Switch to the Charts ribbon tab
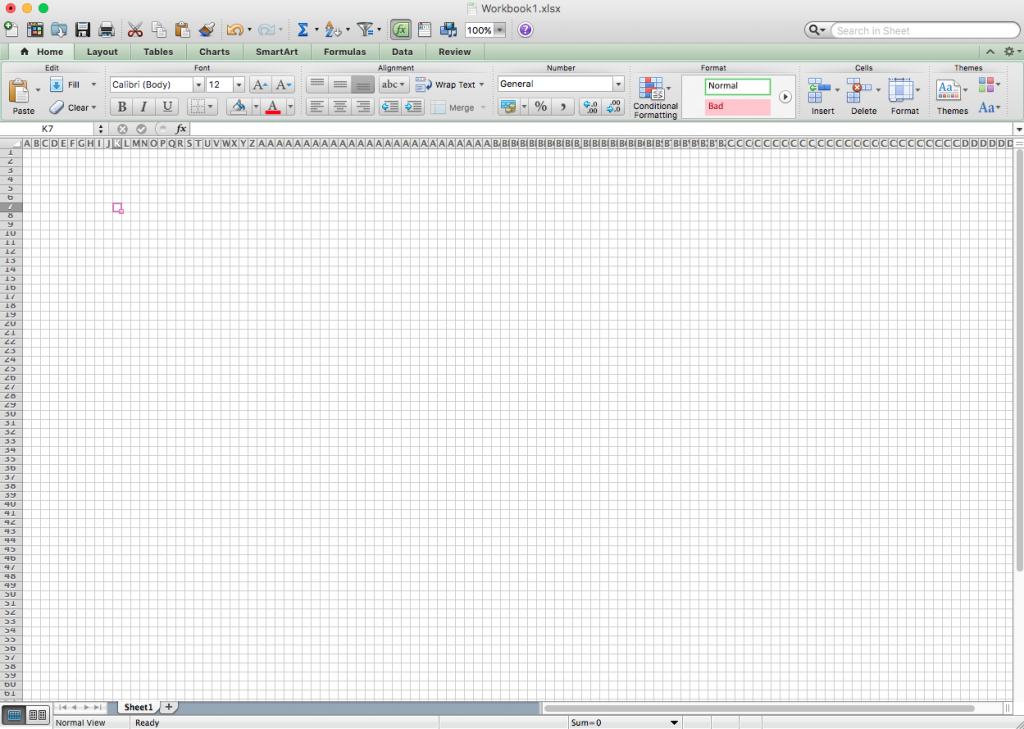The image size is (1024, 729). tap(215, 52)
